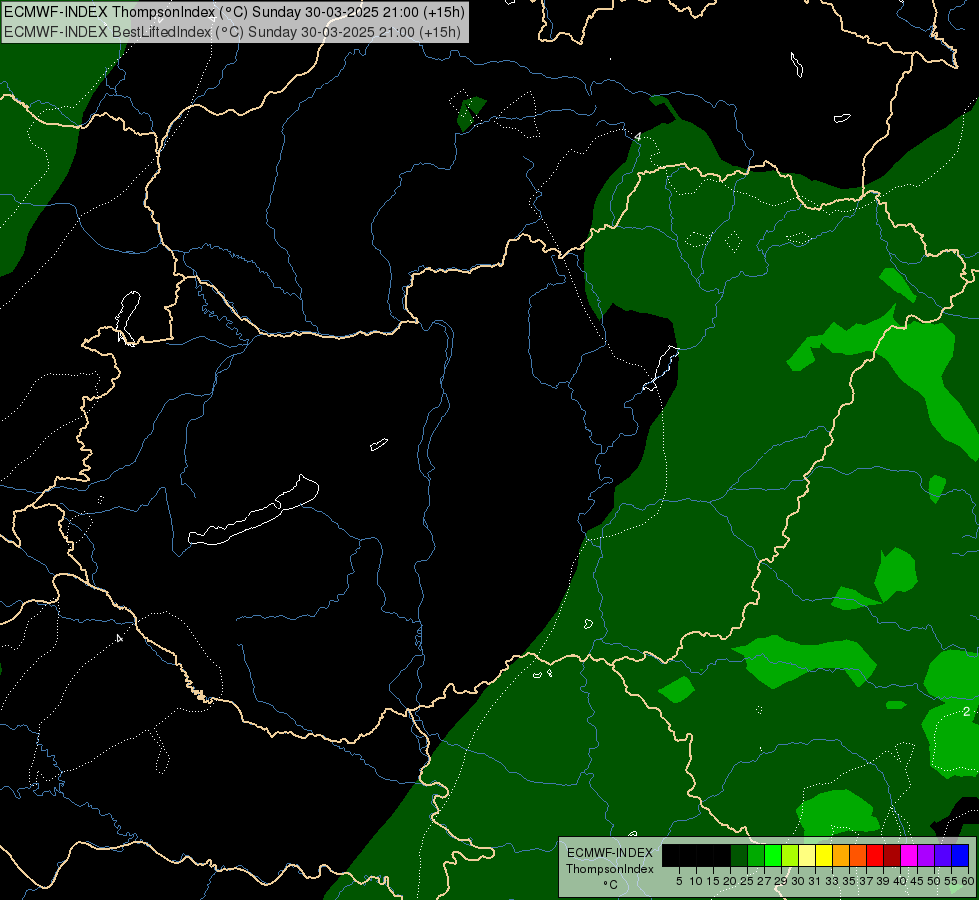The image size is (979, 900).
Task: Click the BestLiftedIndex header line at top
Action: point(232,32)
